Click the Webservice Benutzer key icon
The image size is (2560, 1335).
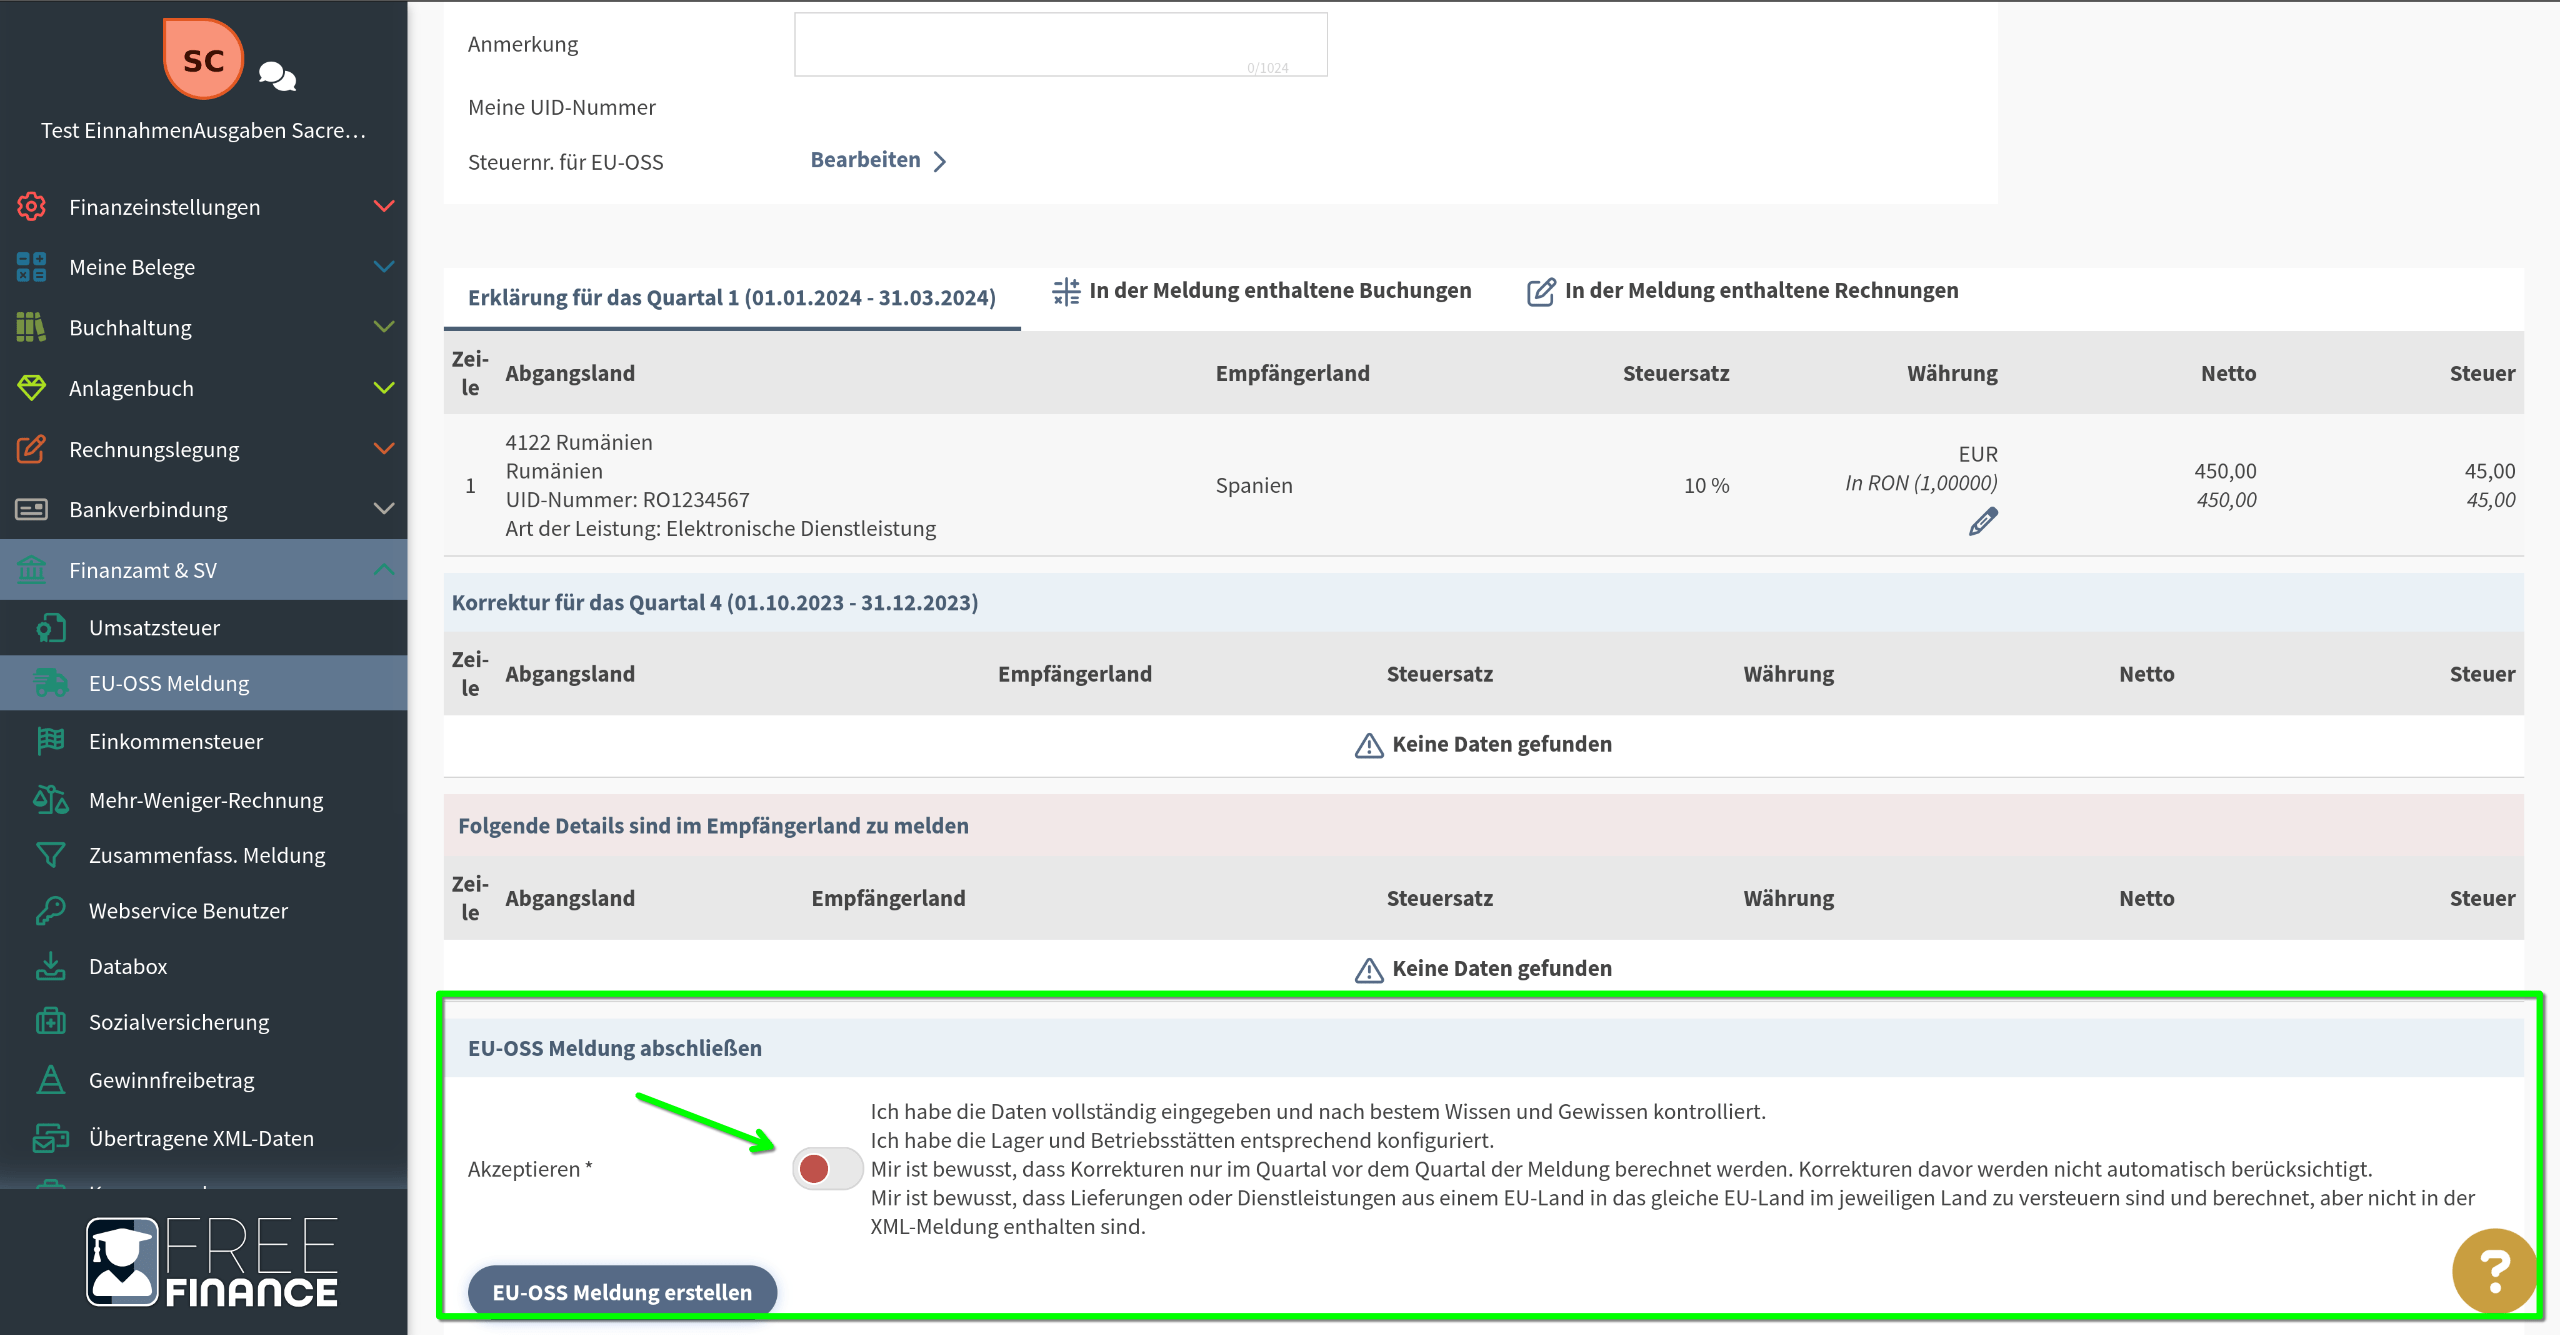(50, 910)
